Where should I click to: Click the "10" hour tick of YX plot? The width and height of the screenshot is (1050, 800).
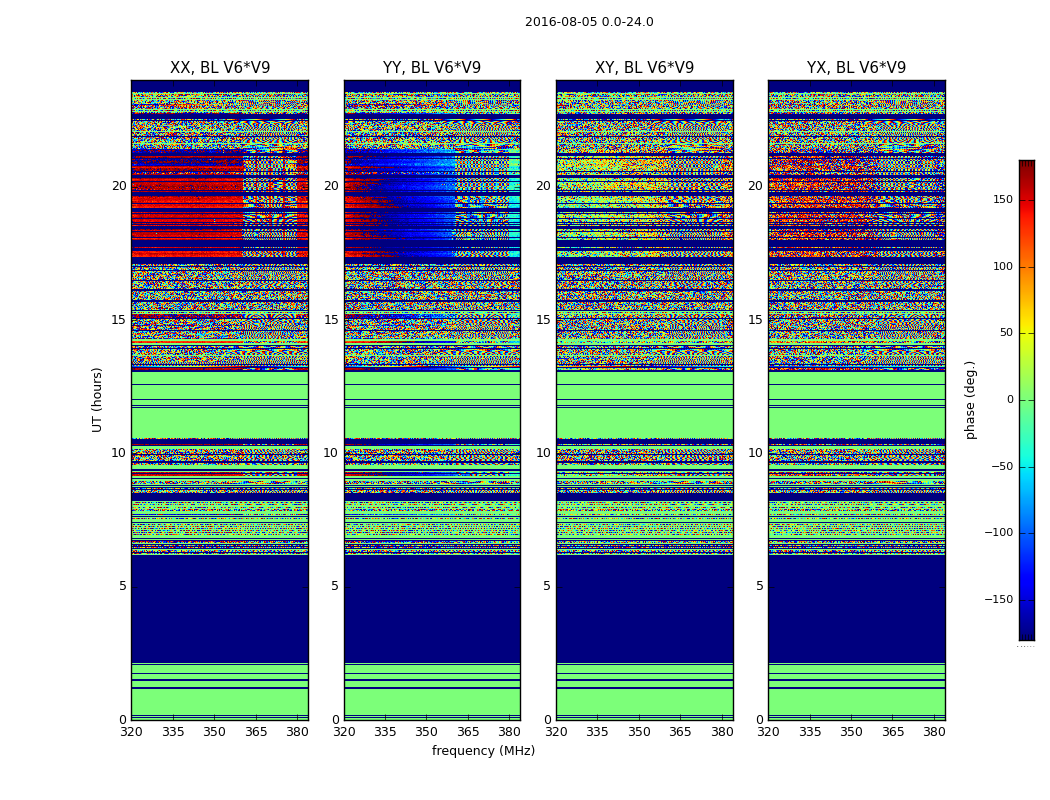coord(756,453)
